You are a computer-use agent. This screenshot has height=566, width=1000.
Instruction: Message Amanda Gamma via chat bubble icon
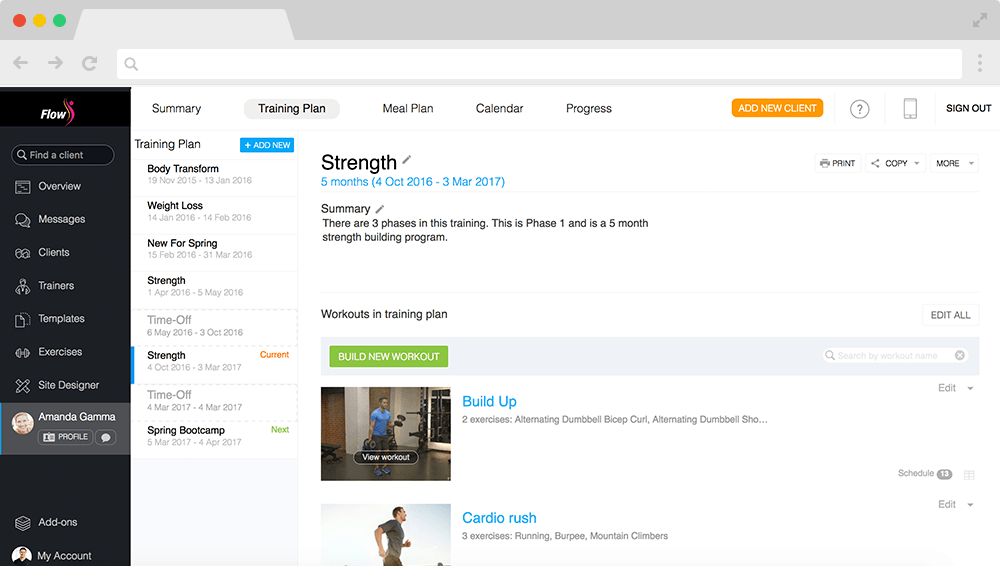click(106, 437)
